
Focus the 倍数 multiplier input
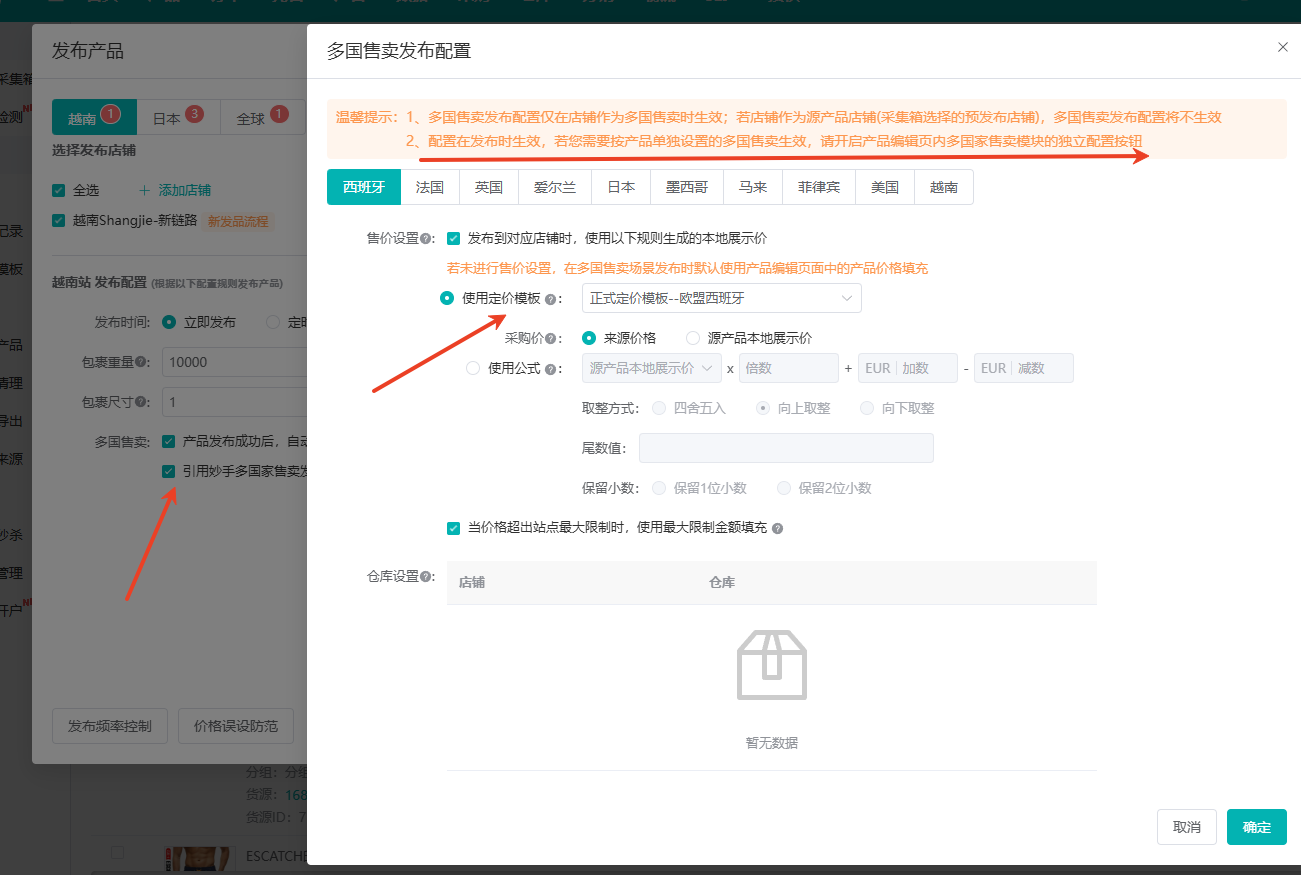tap(788, 368)
